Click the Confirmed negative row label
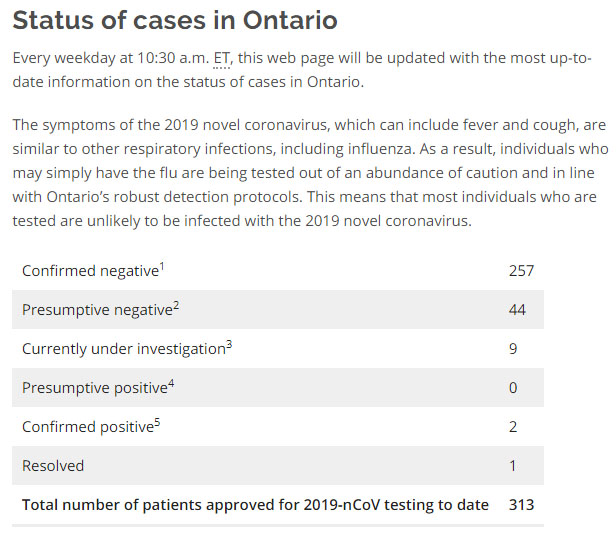 90,271
